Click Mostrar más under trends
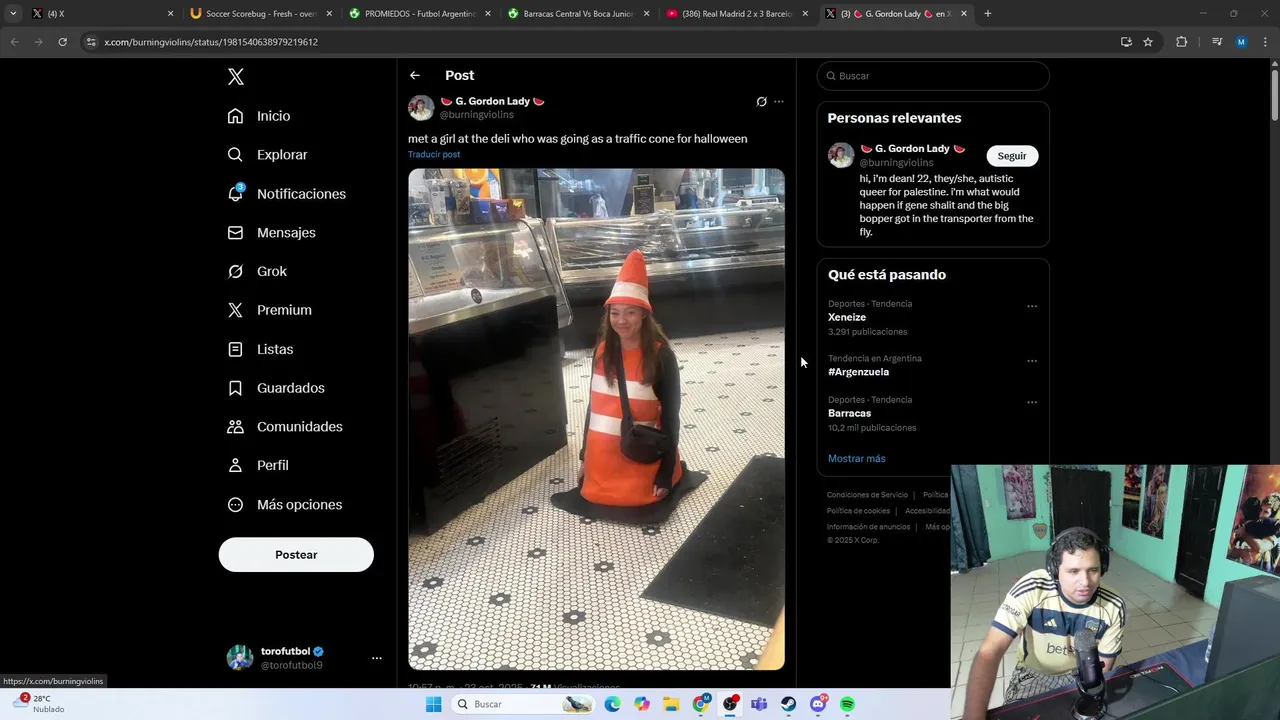The image size is (1280, 720). 856,459
